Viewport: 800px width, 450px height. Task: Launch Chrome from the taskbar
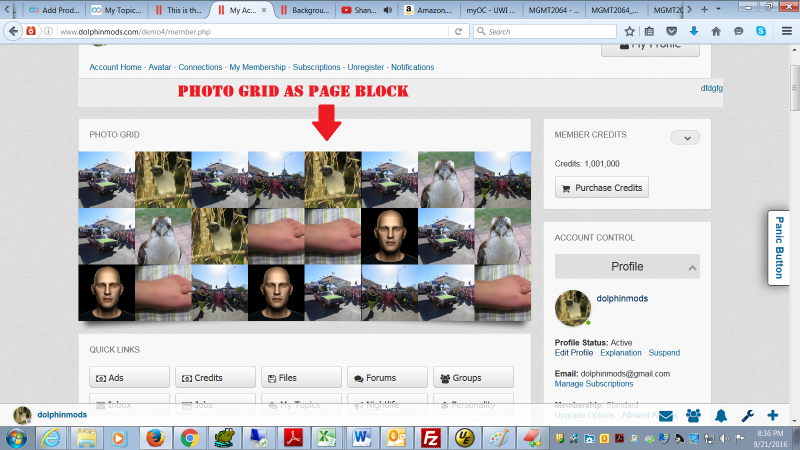189,438
